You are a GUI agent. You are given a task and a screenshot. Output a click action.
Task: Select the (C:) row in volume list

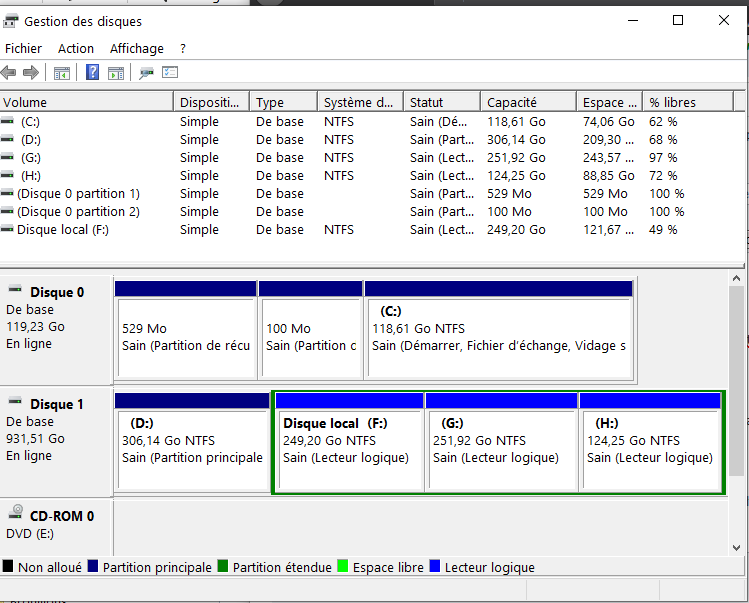(x=31, y=121)
